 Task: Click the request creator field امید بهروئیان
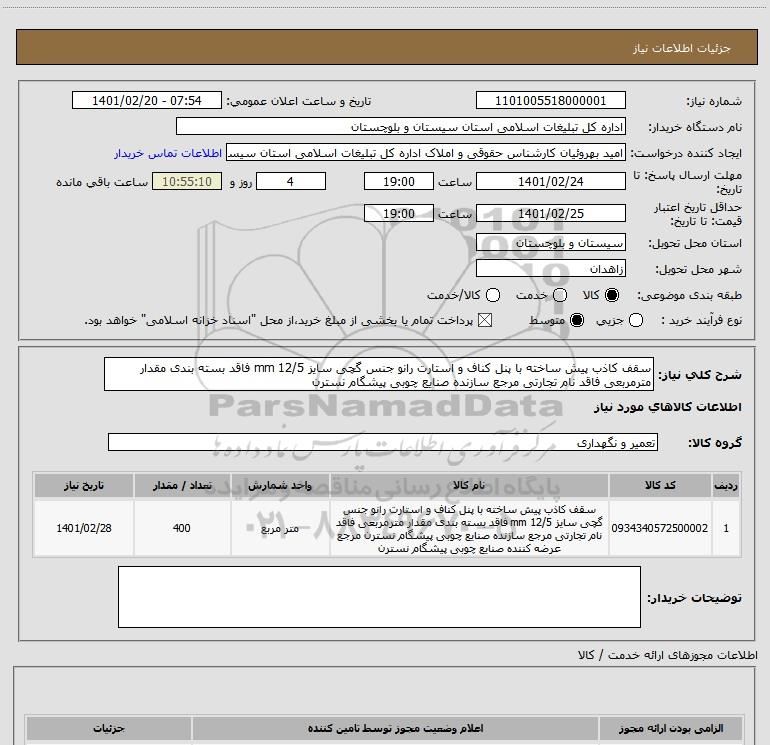[x=426, y=153]
